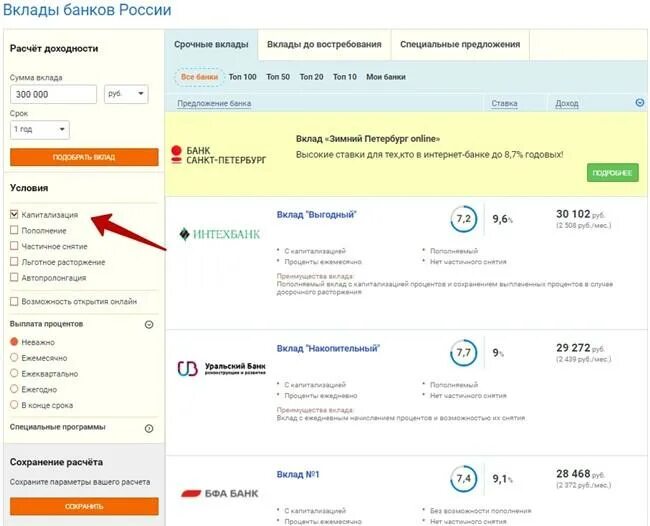Choose the Ежеквартально radio button

click(x=14, y=373)
